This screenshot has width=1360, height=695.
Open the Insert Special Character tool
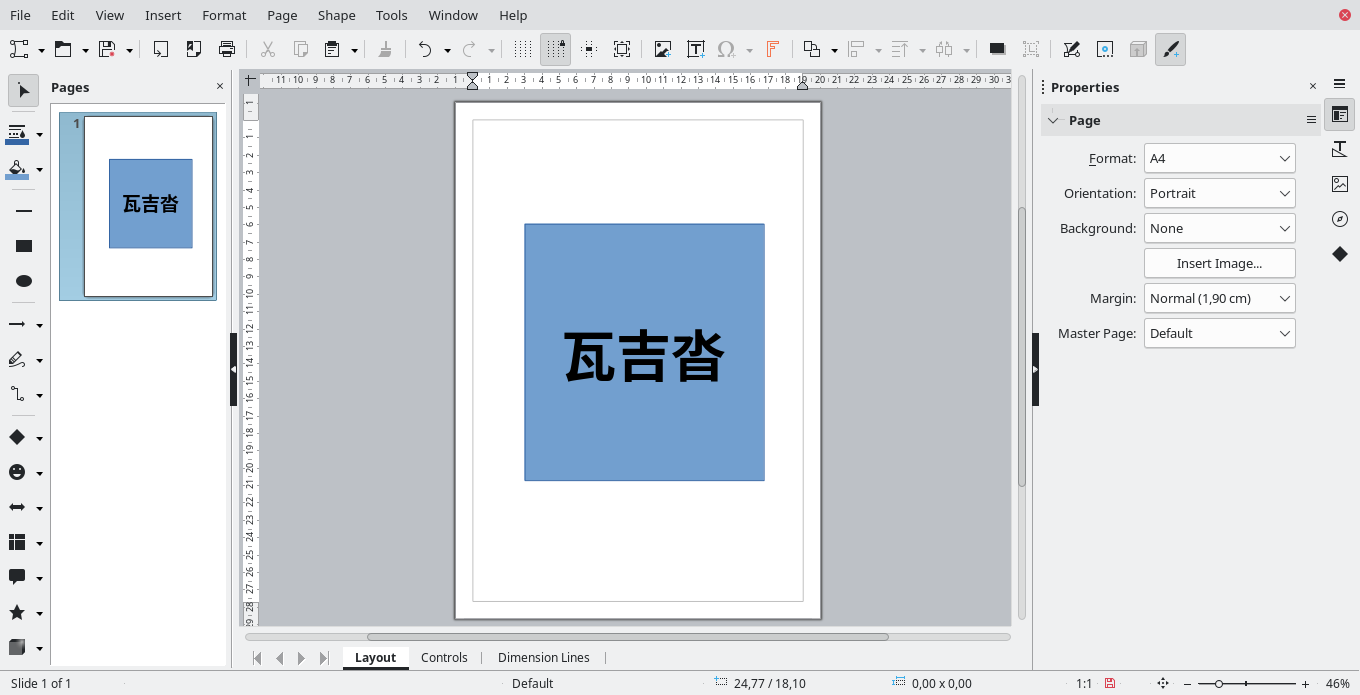coord(727,48)
